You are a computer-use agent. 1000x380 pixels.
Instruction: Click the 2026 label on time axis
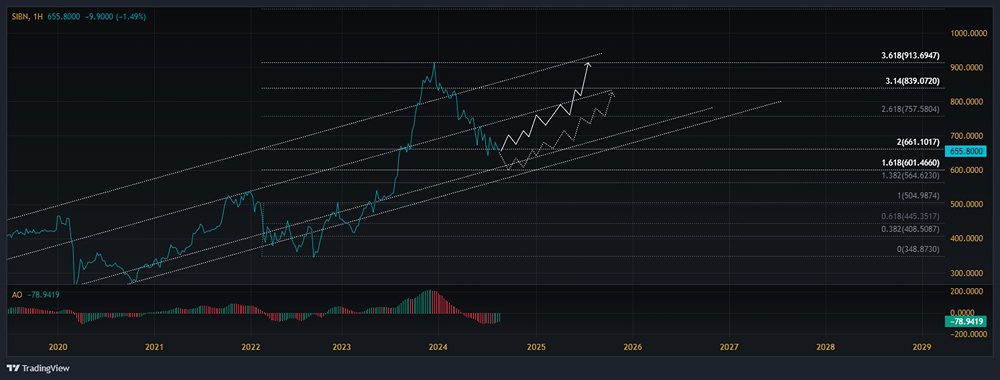click(x=632, y=347)
